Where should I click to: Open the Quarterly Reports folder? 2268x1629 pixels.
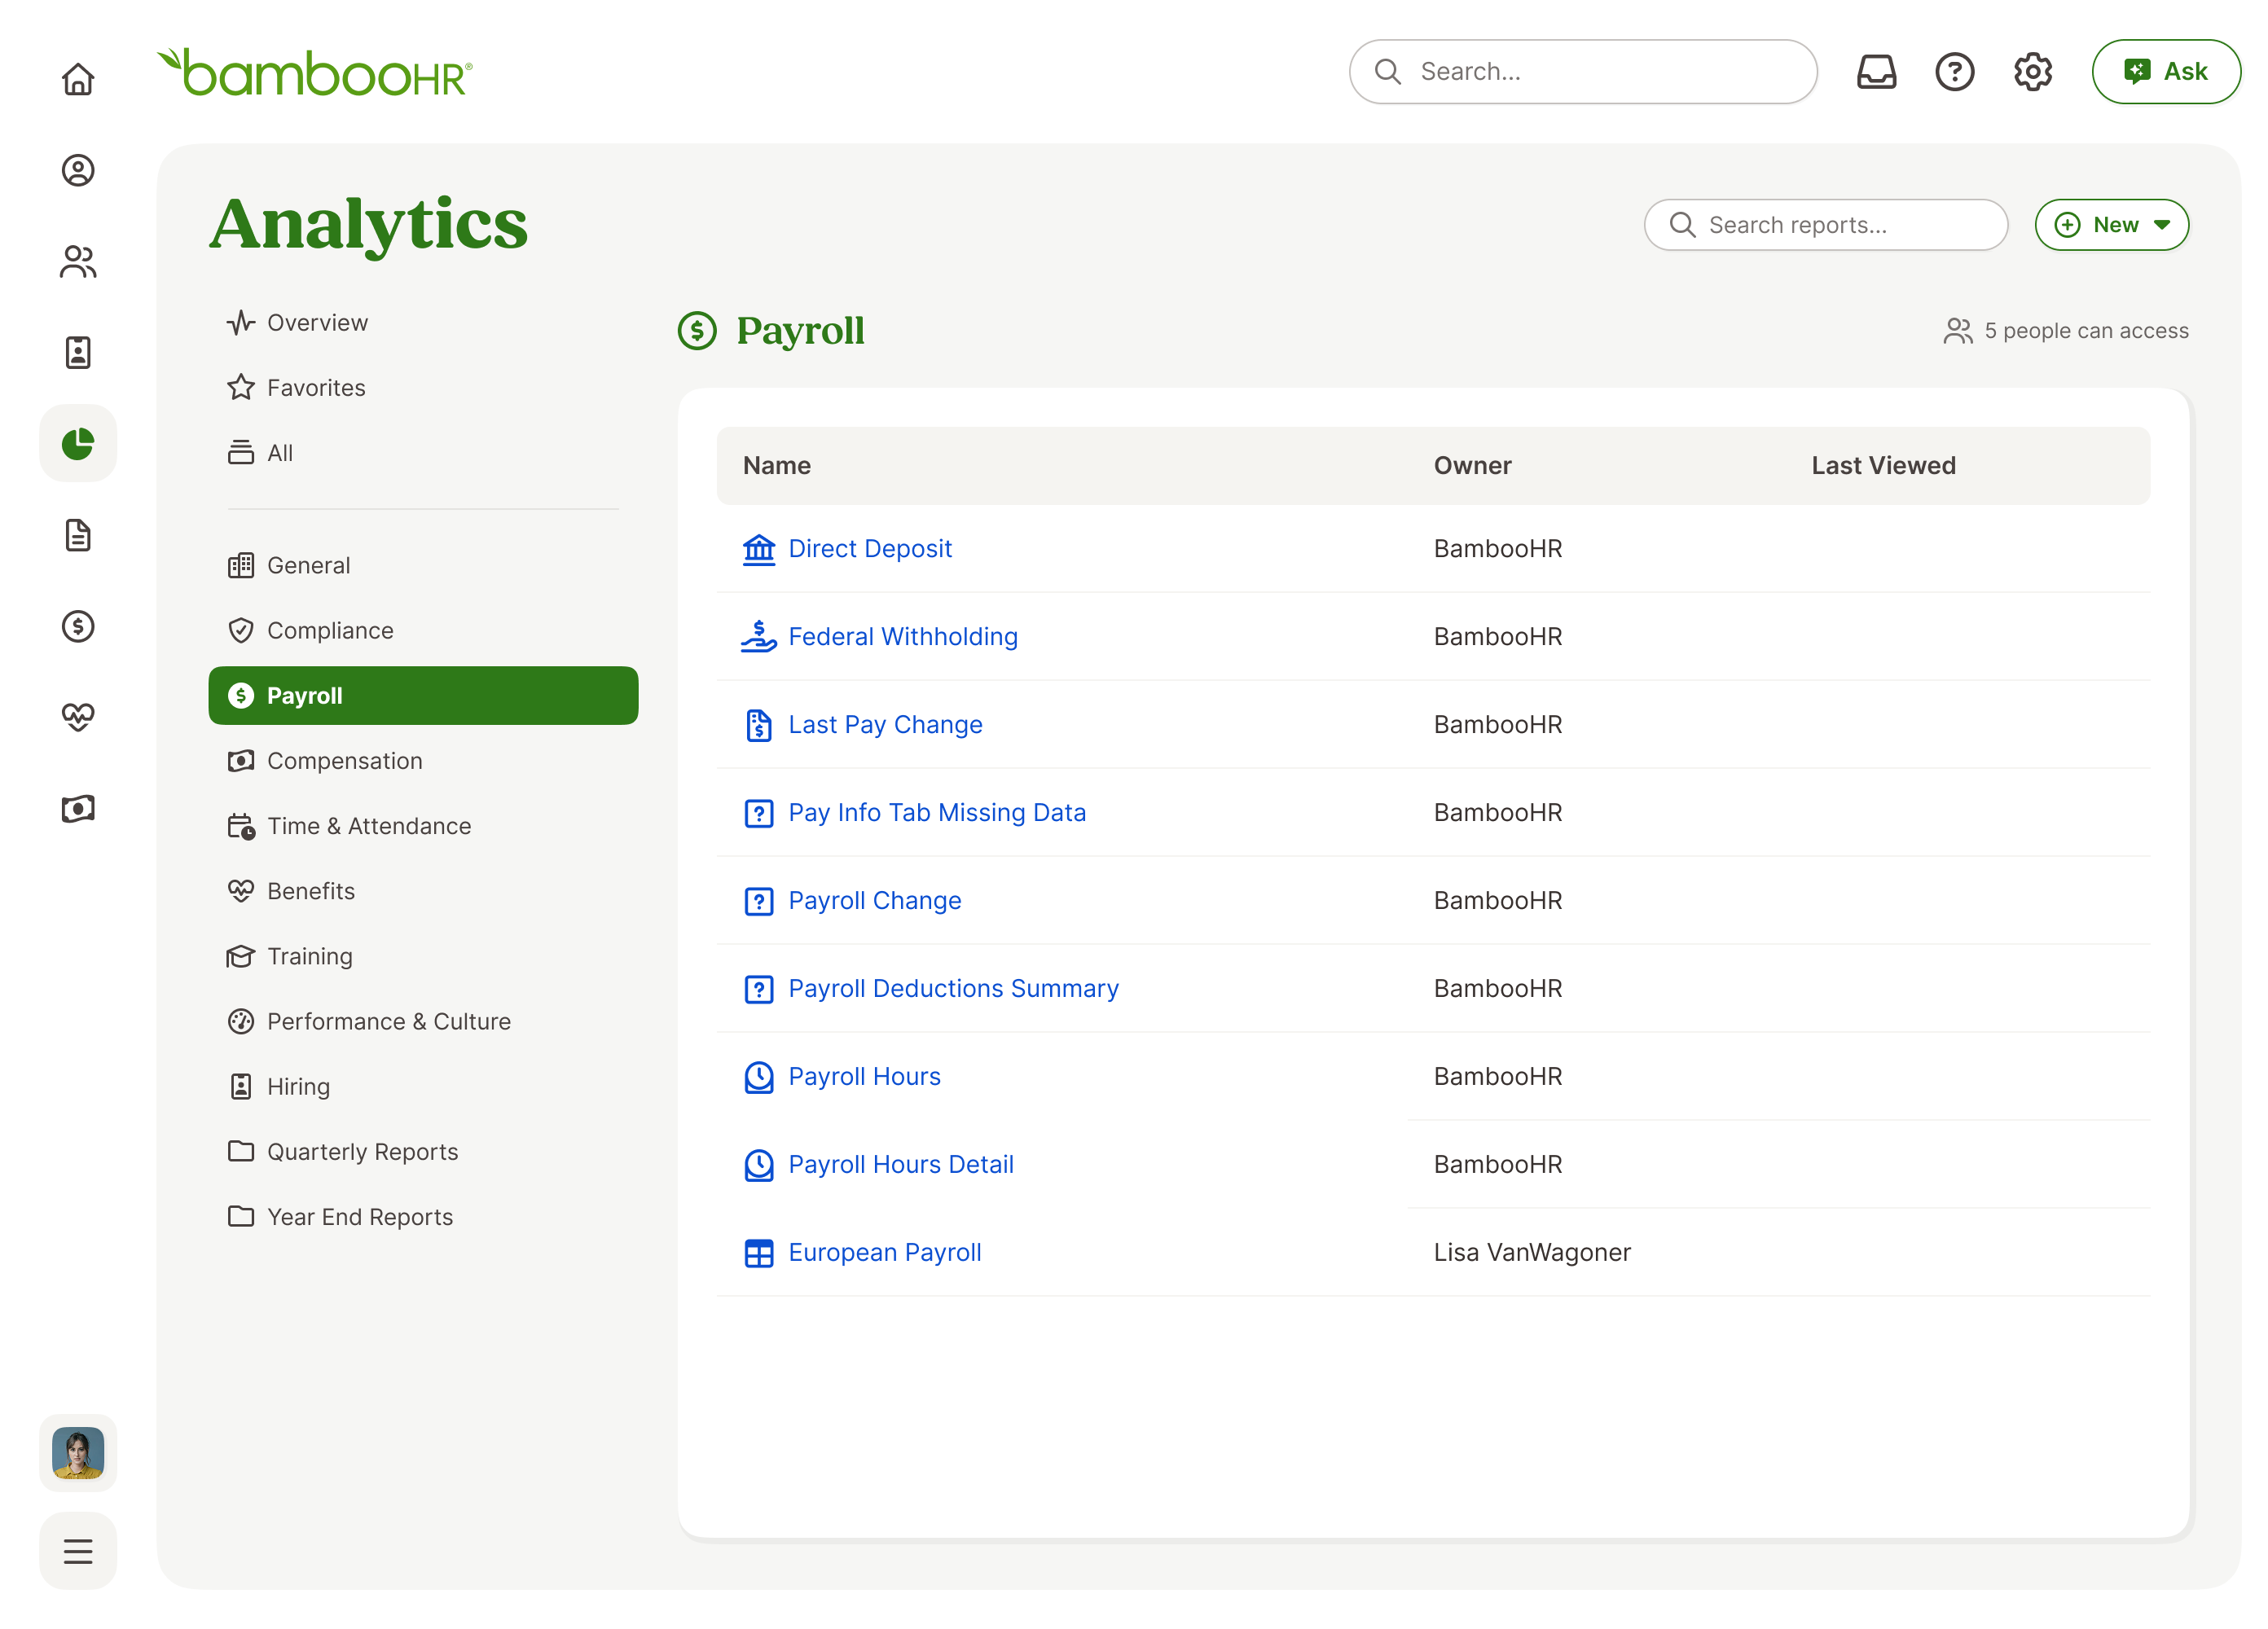[423, 1152]
